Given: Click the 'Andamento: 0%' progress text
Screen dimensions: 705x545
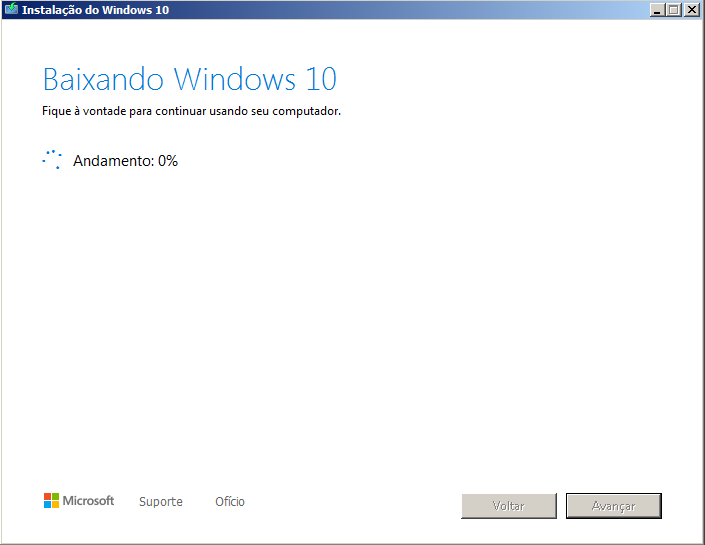Looking at the screenshot, I should 125,161.
